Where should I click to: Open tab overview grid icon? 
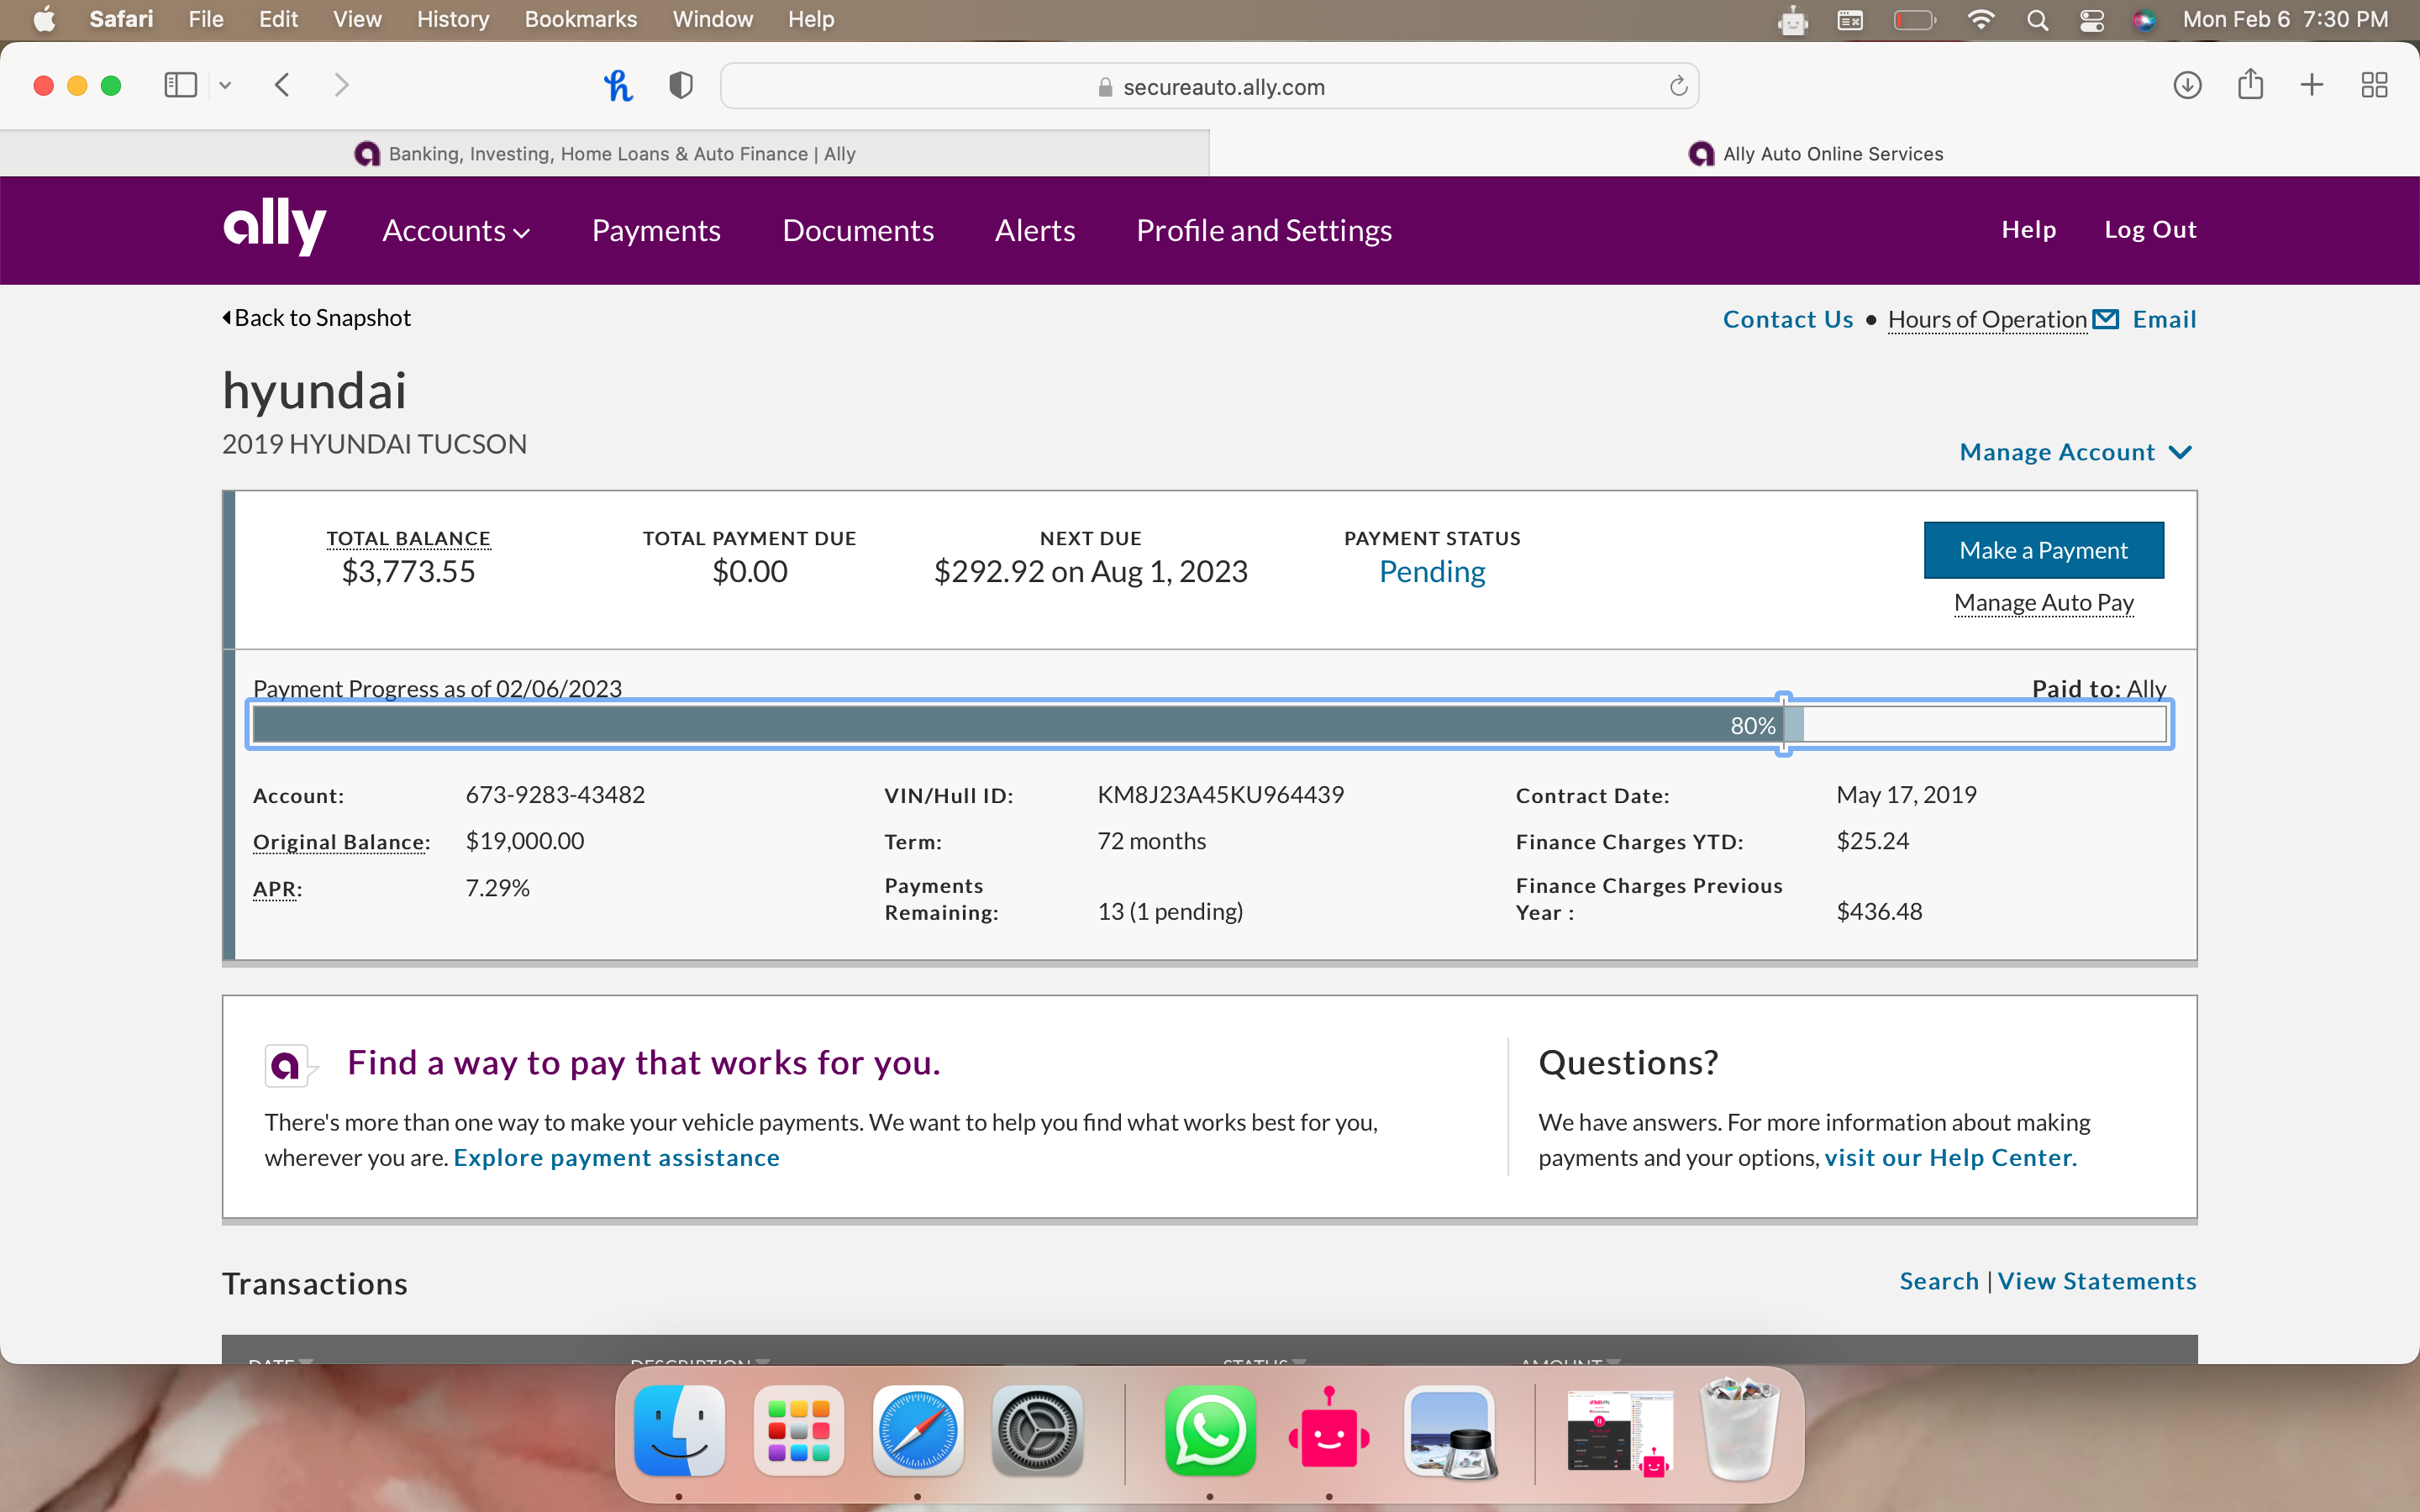point(2374,86)
